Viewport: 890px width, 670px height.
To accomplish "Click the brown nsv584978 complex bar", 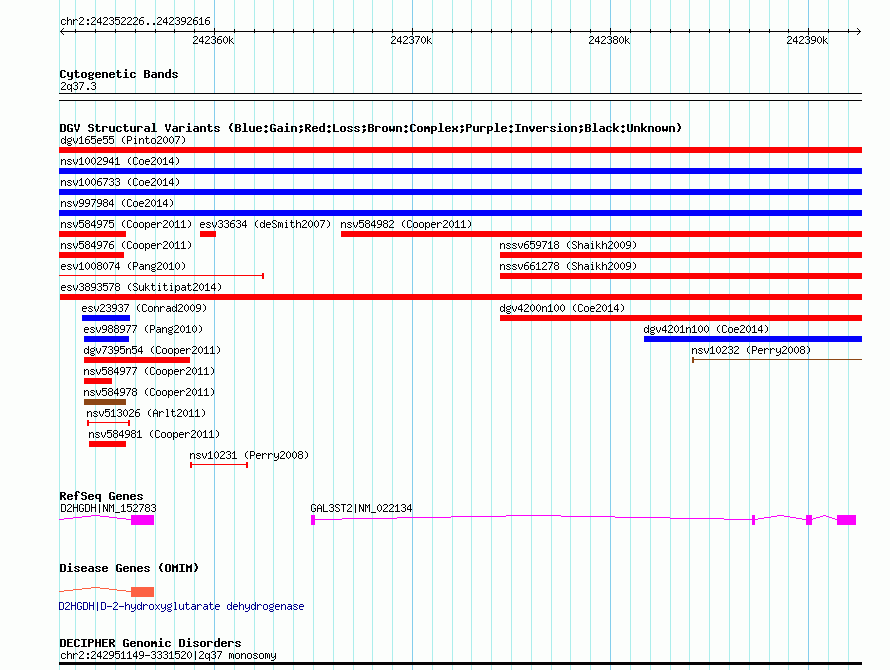I will [x=105, y=402].
